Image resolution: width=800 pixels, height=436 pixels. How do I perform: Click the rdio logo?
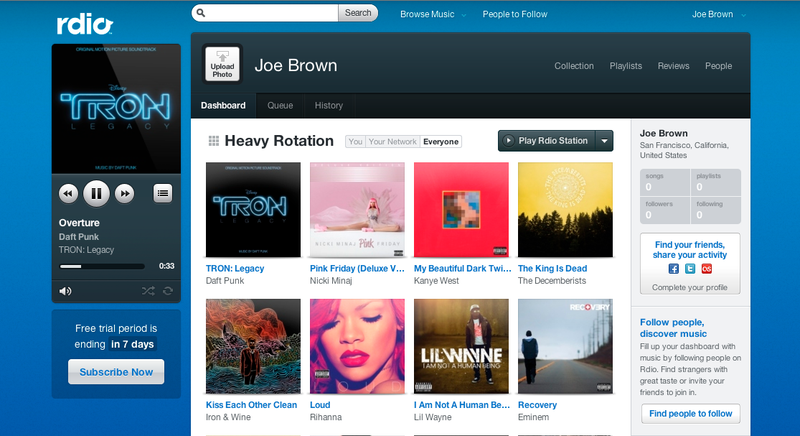(84, 24)
